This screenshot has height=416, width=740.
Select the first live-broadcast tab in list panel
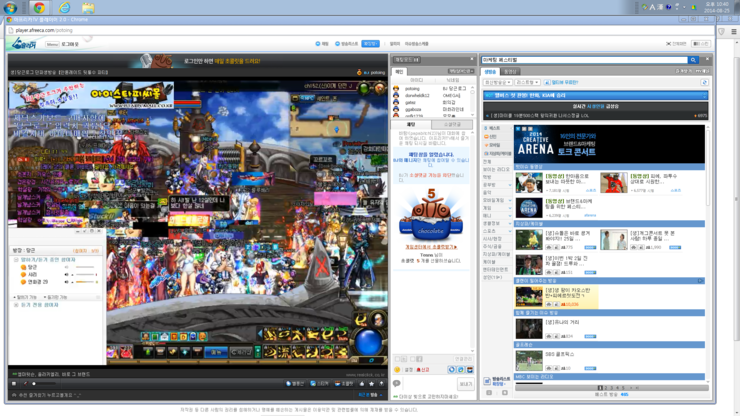490,72
